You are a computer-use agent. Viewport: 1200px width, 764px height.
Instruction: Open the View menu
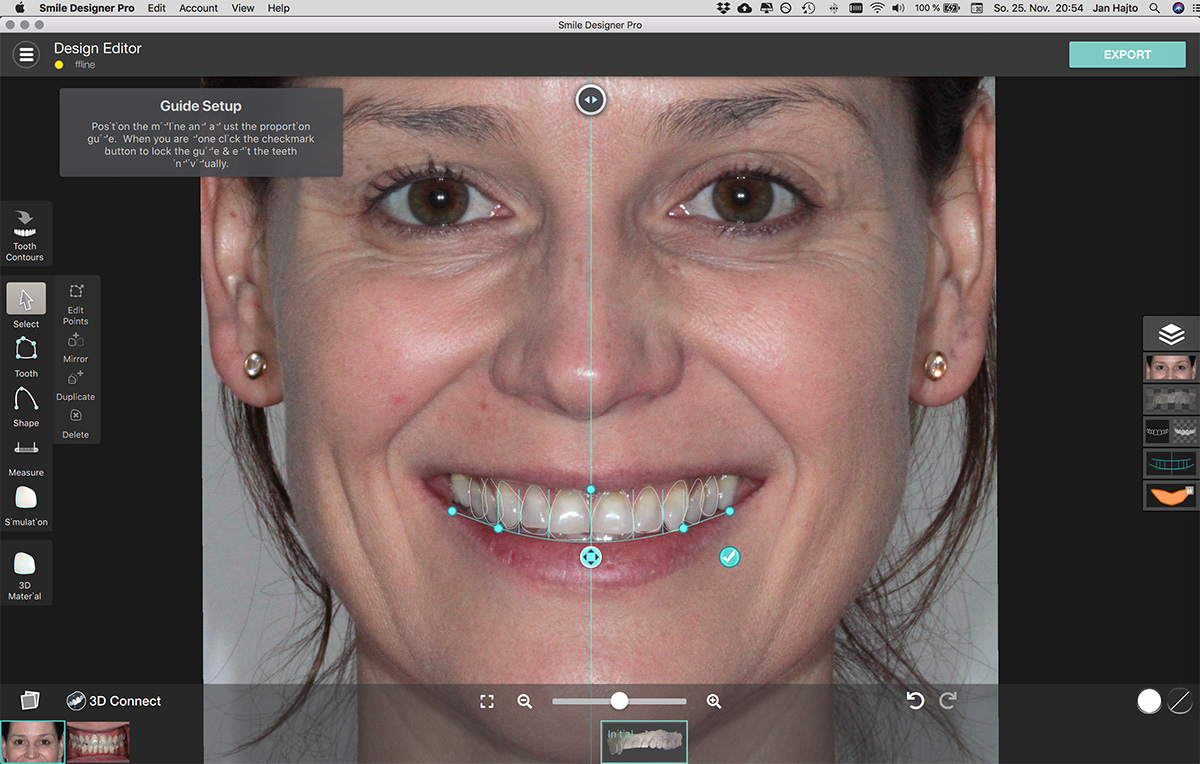[x=242, y=8]
